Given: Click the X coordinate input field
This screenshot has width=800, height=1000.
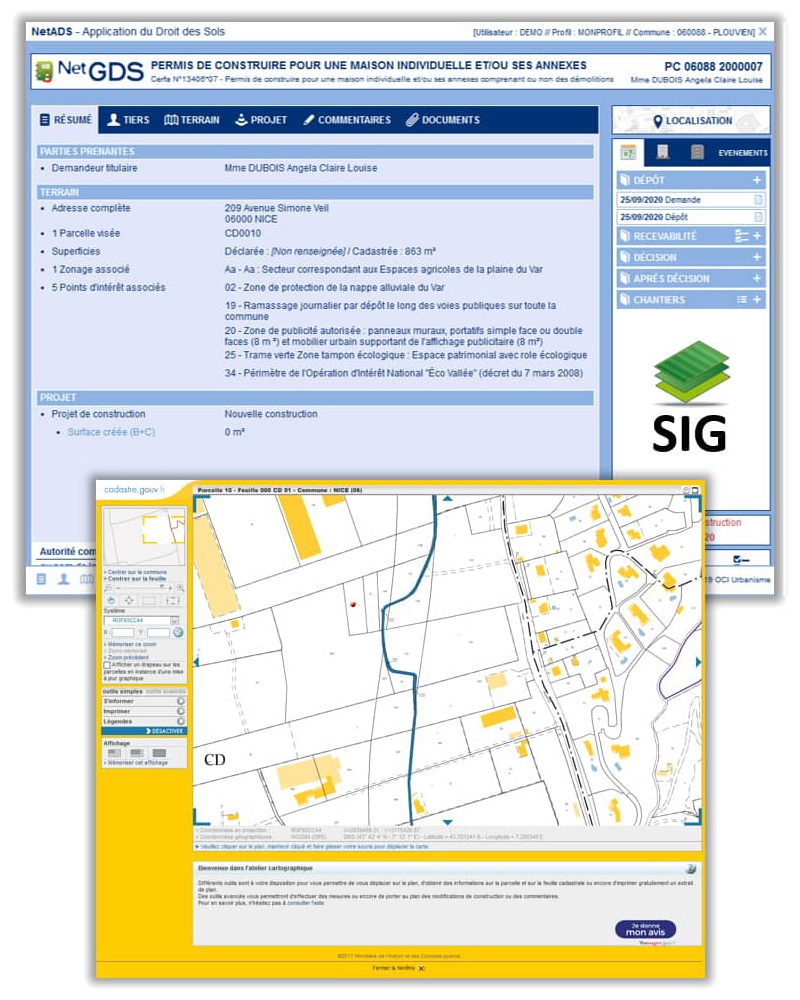Looking at the screenshot, I should pos(123,633).
